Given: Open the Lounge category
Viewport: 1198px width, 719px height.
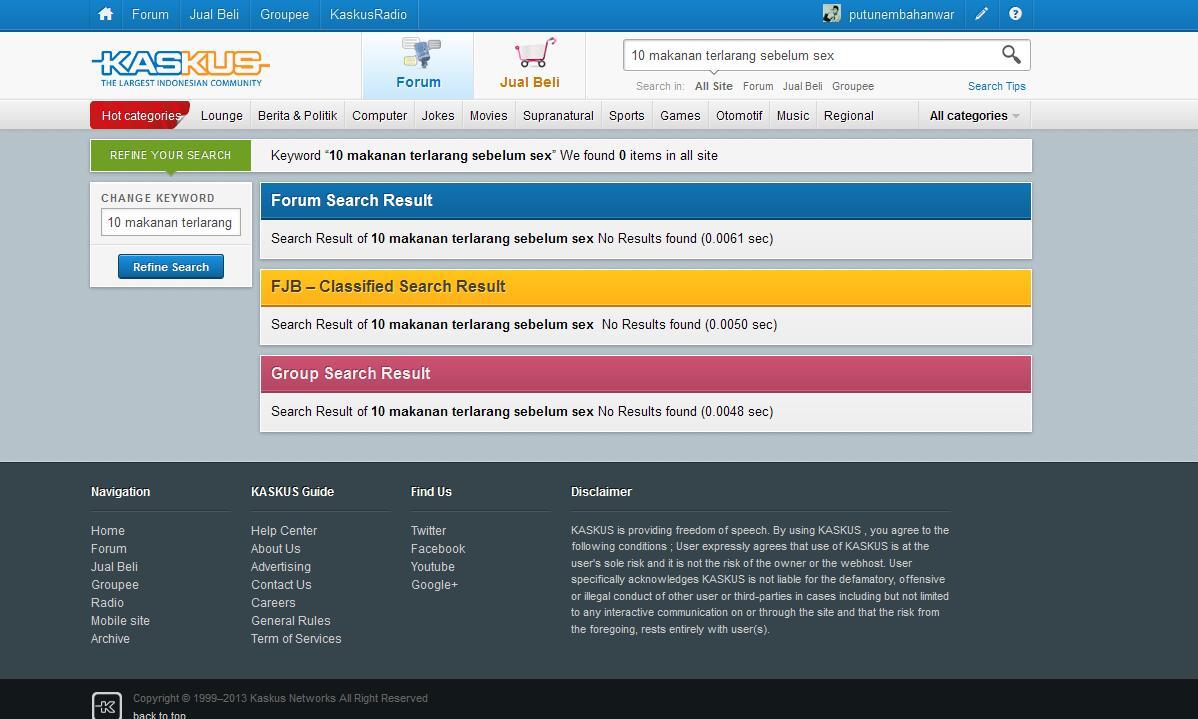Looking at the screenshot, I should (x=222, y=115).
